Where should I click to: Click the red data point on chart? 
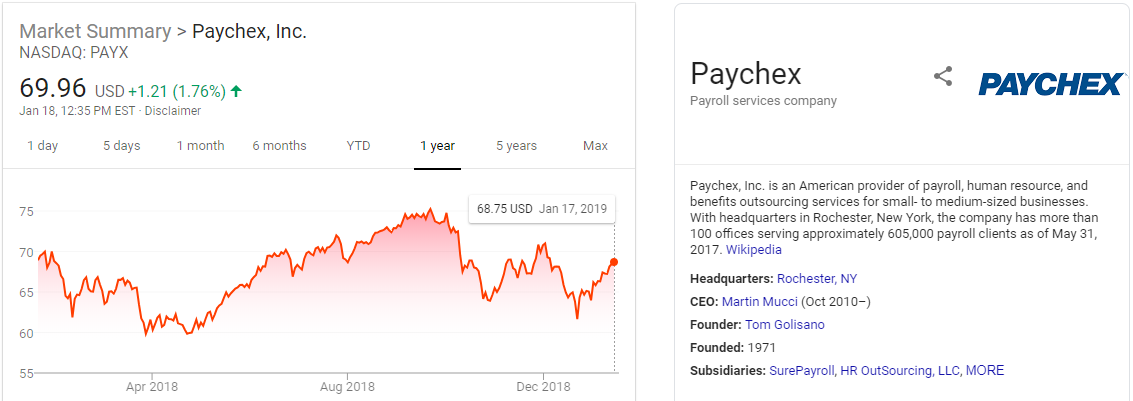pyautogui.click(x=614, y=262)
